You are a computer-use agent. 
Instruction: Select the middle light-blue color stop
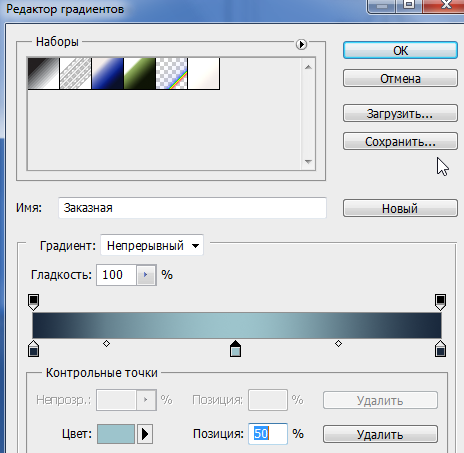click(x=235, y=349)
